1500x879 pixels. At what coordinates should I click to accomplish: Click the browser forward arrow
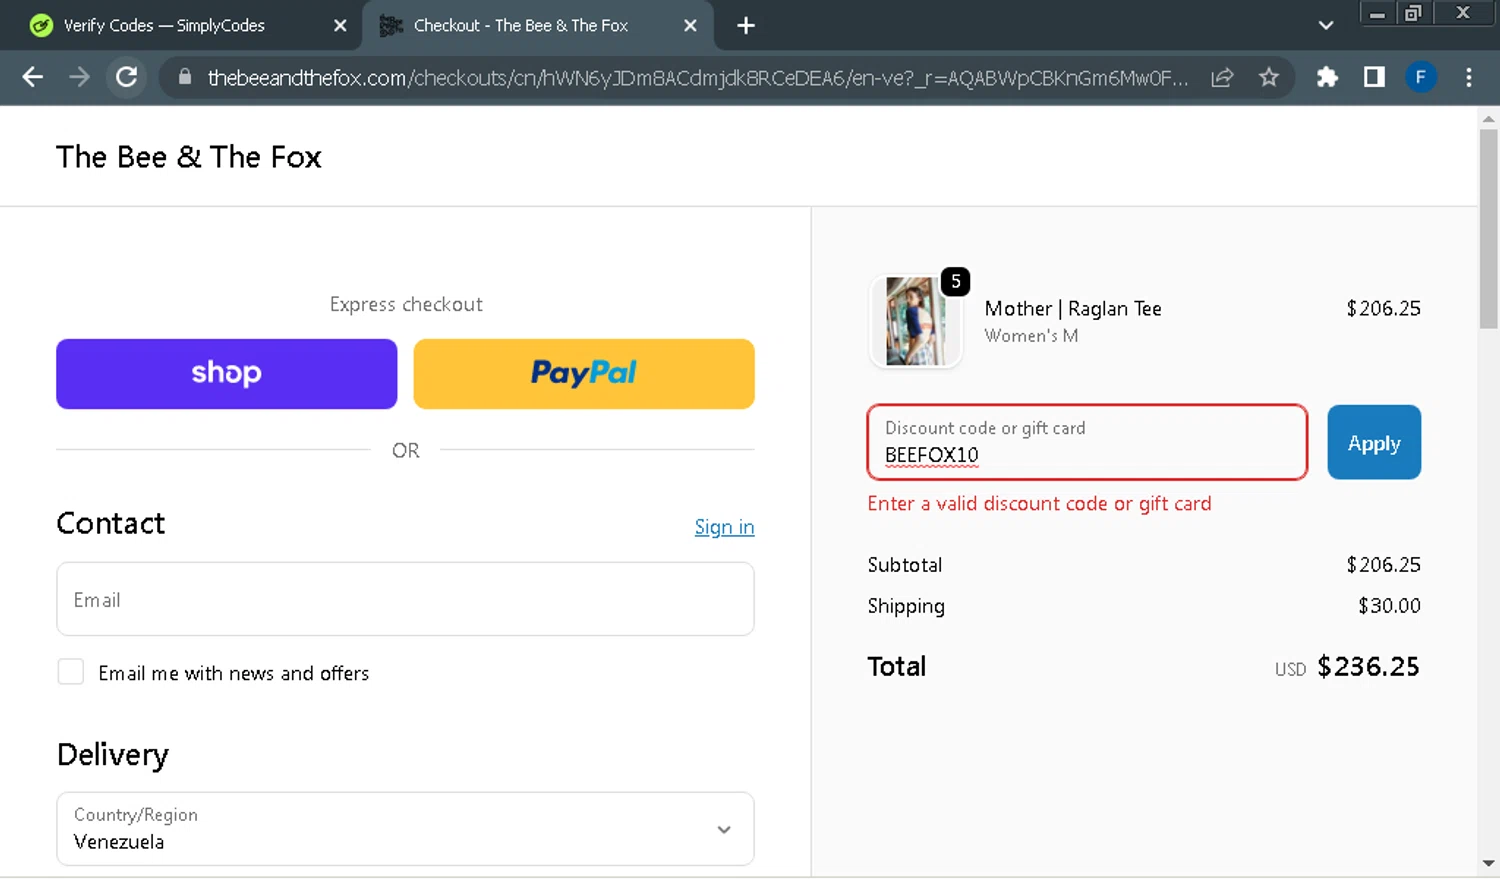(79, 77)
